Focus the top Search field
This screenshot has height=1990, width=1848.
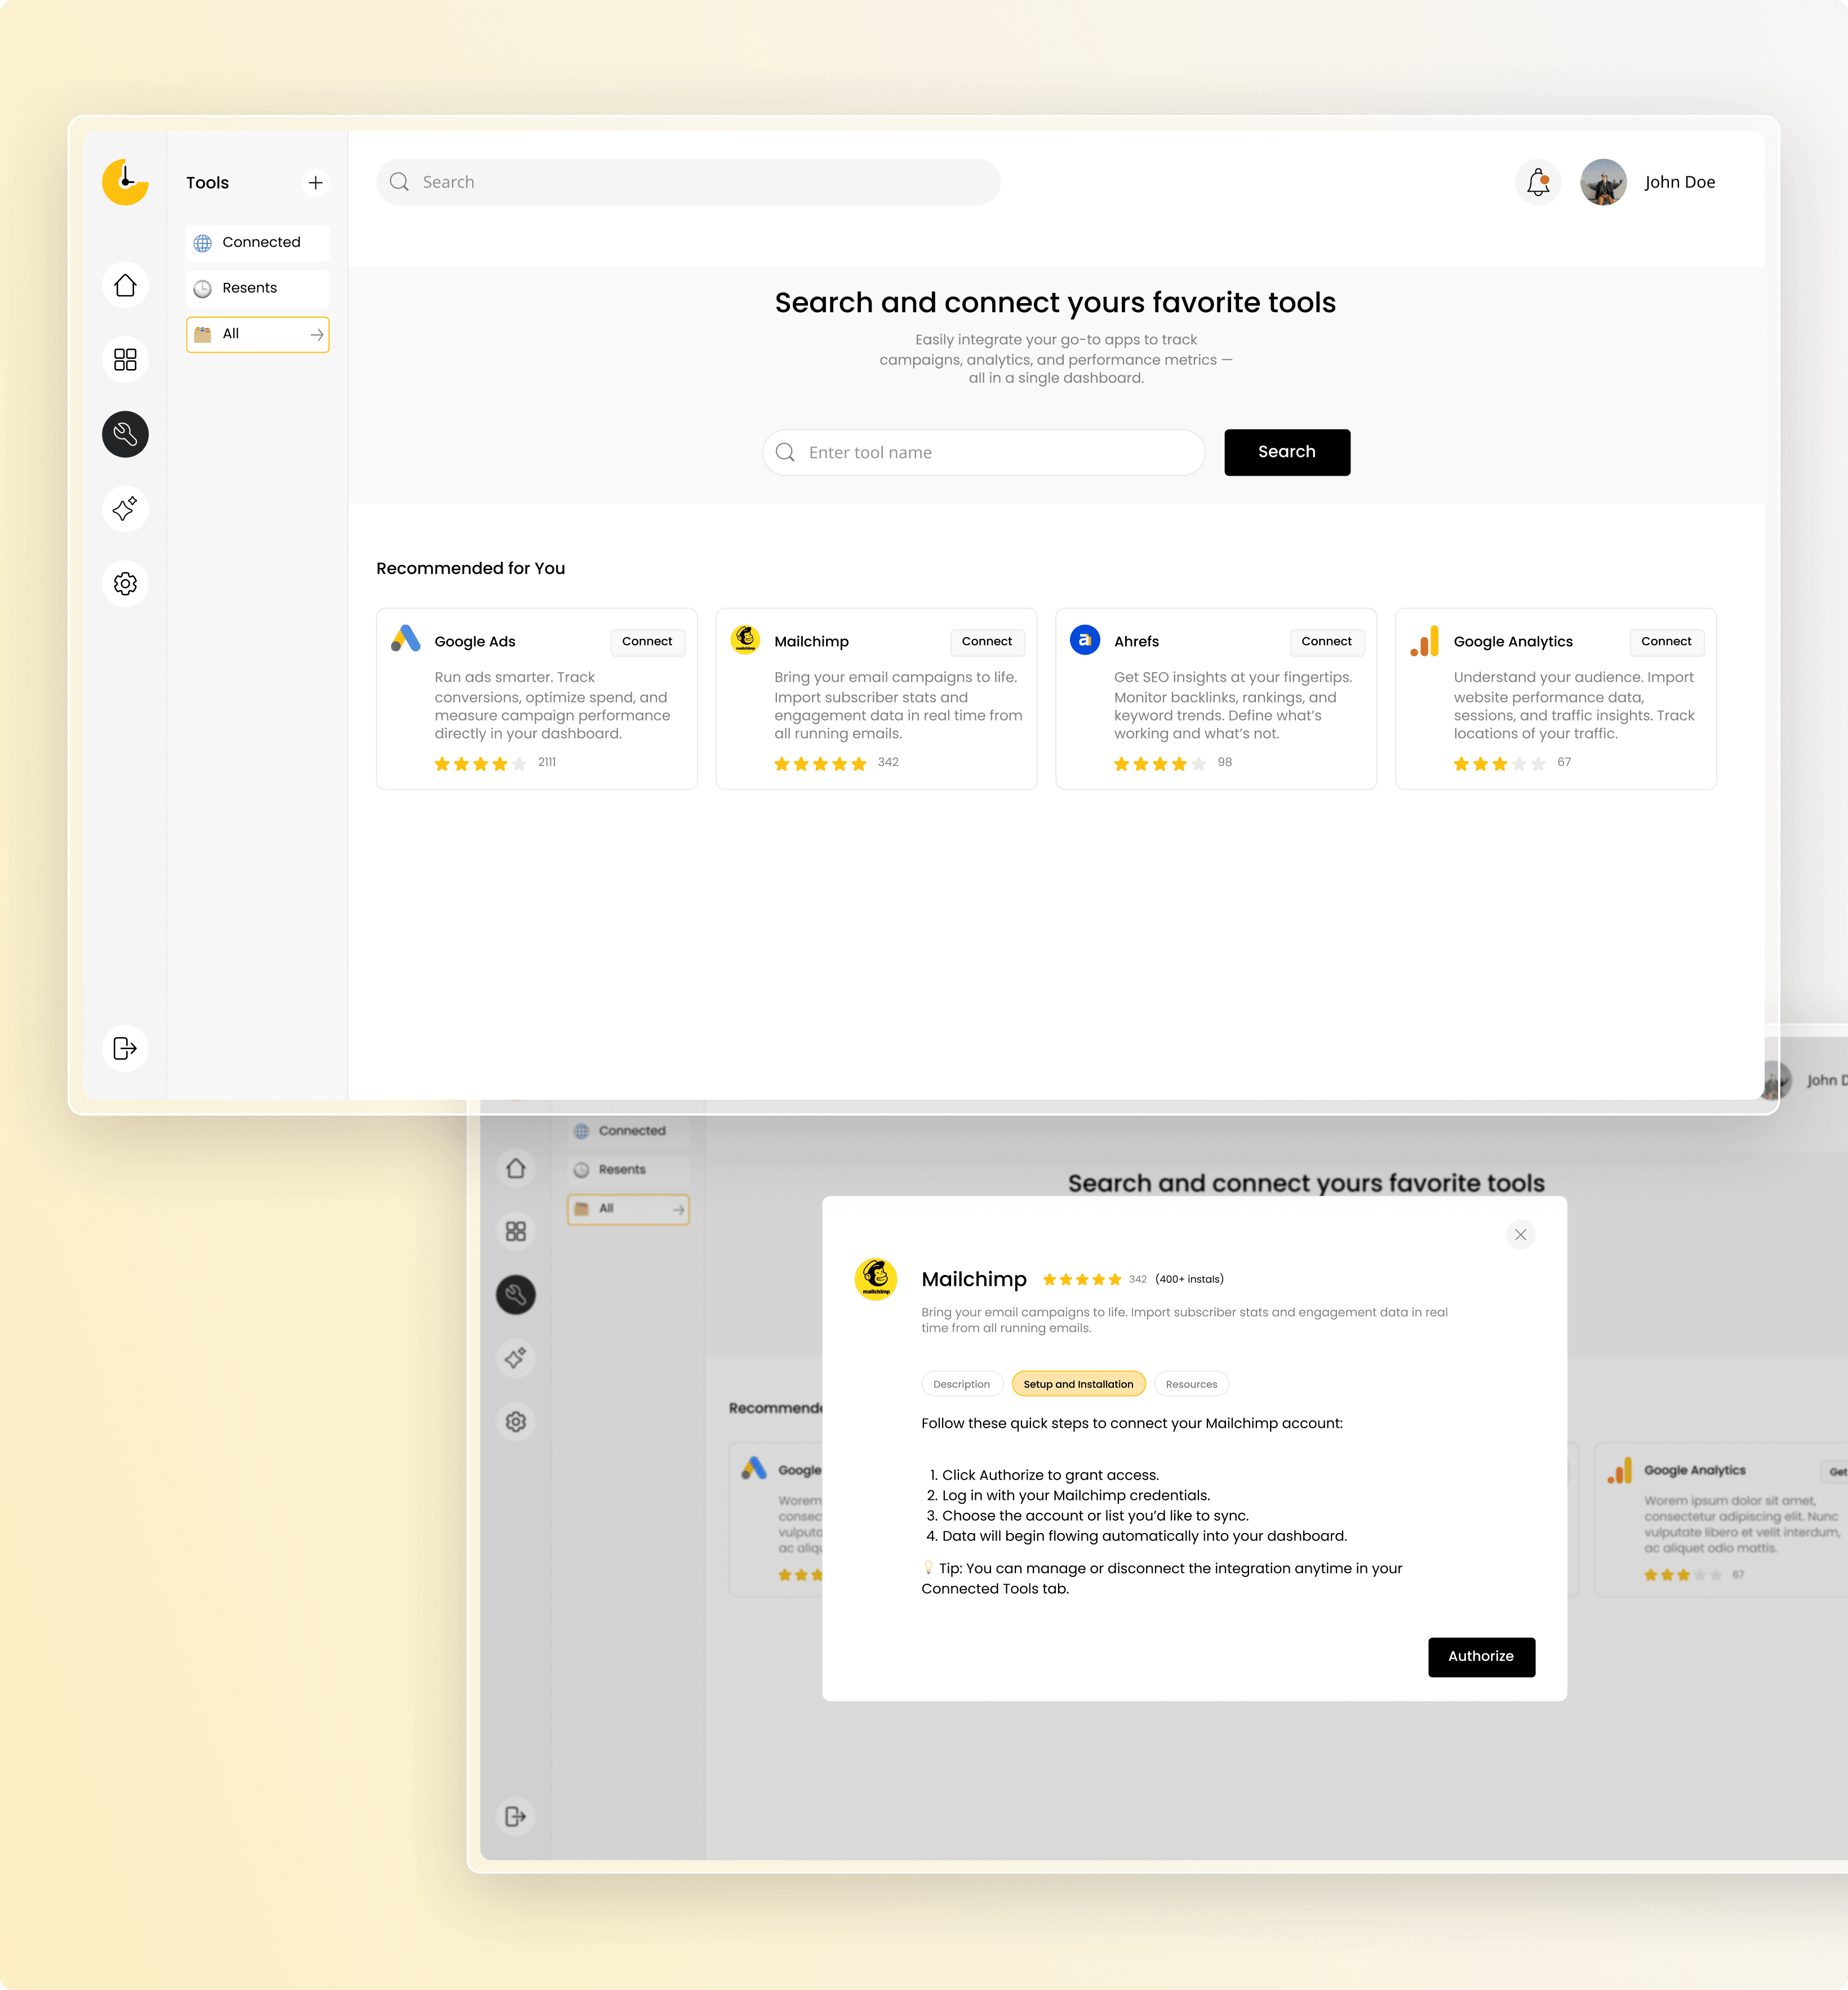pyautogui.click(x=688, y=182)
